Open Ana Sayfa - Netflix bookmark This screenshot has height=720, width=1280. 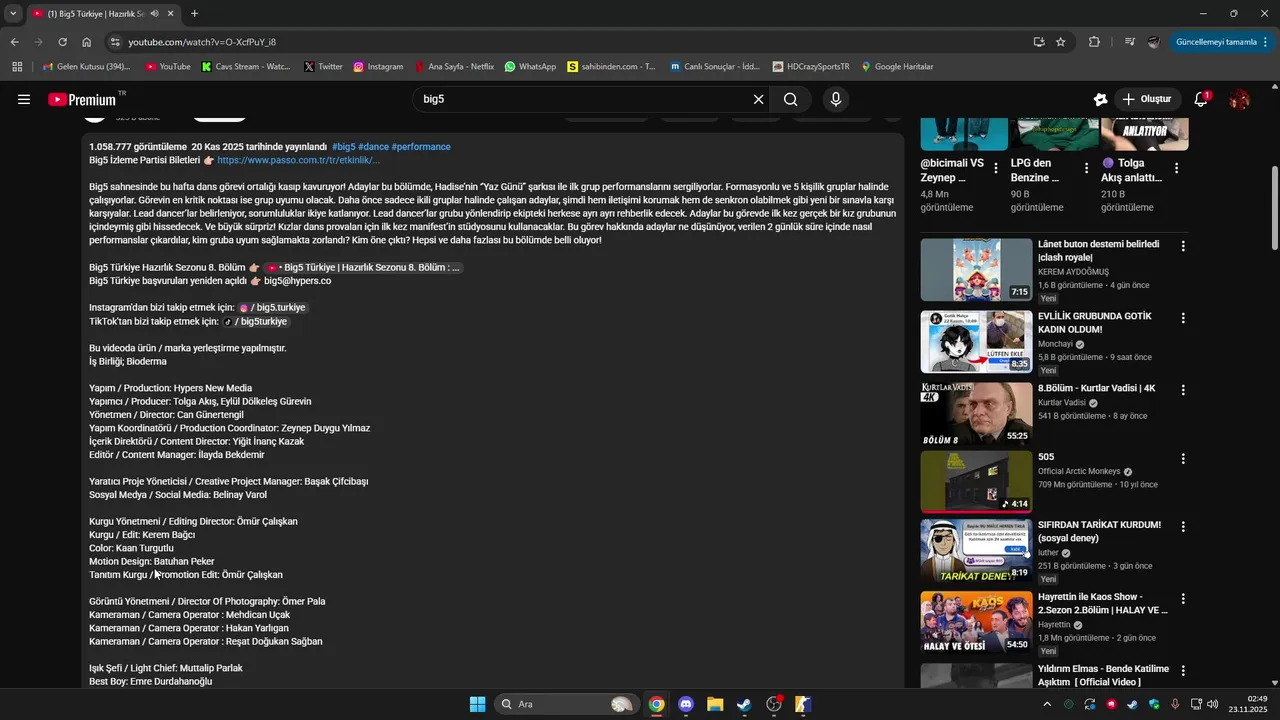pyautogui.click(x=454, y=67)
